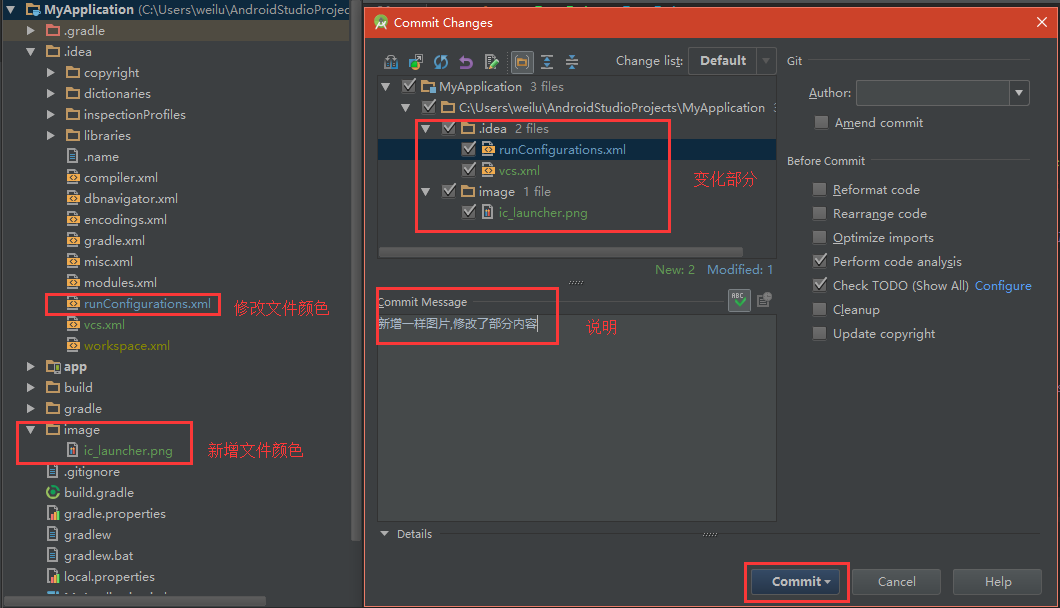Click the project tree horizontal scrollbar
1060x608 pixels.
tap(135, 601)
